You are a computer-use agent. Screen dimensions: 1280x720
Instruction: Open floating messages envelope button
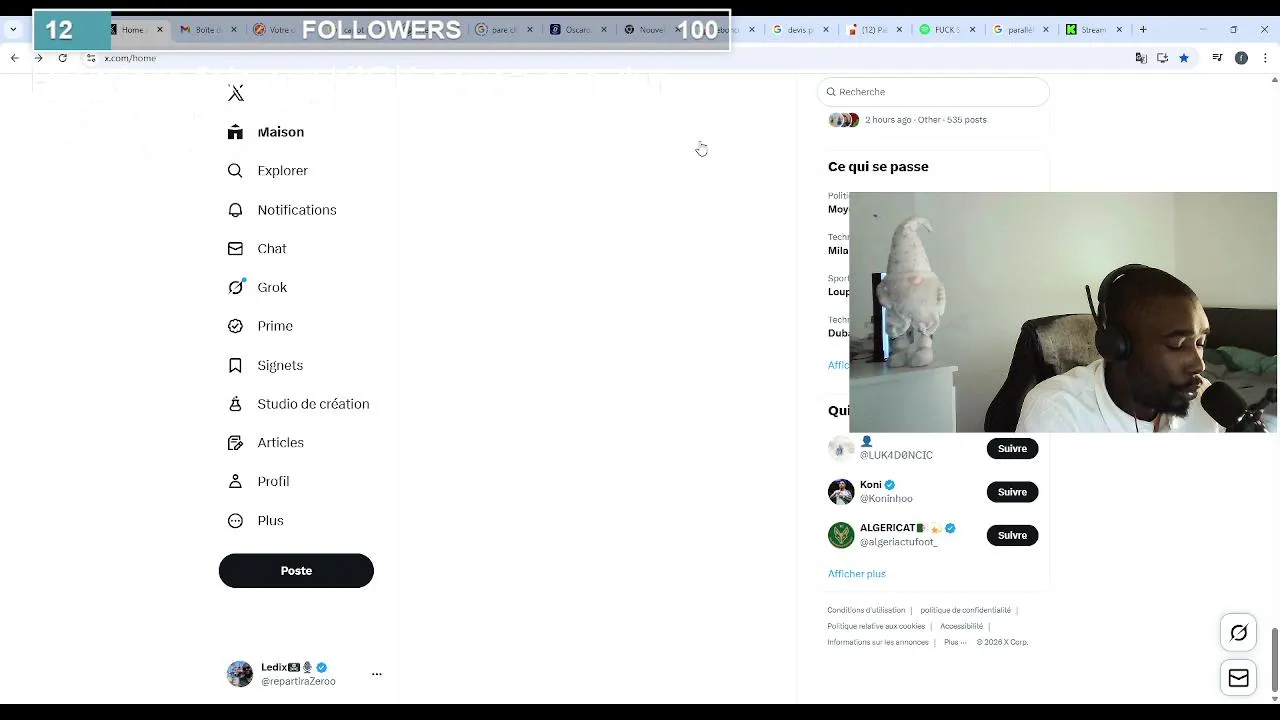coord(1238,678)
